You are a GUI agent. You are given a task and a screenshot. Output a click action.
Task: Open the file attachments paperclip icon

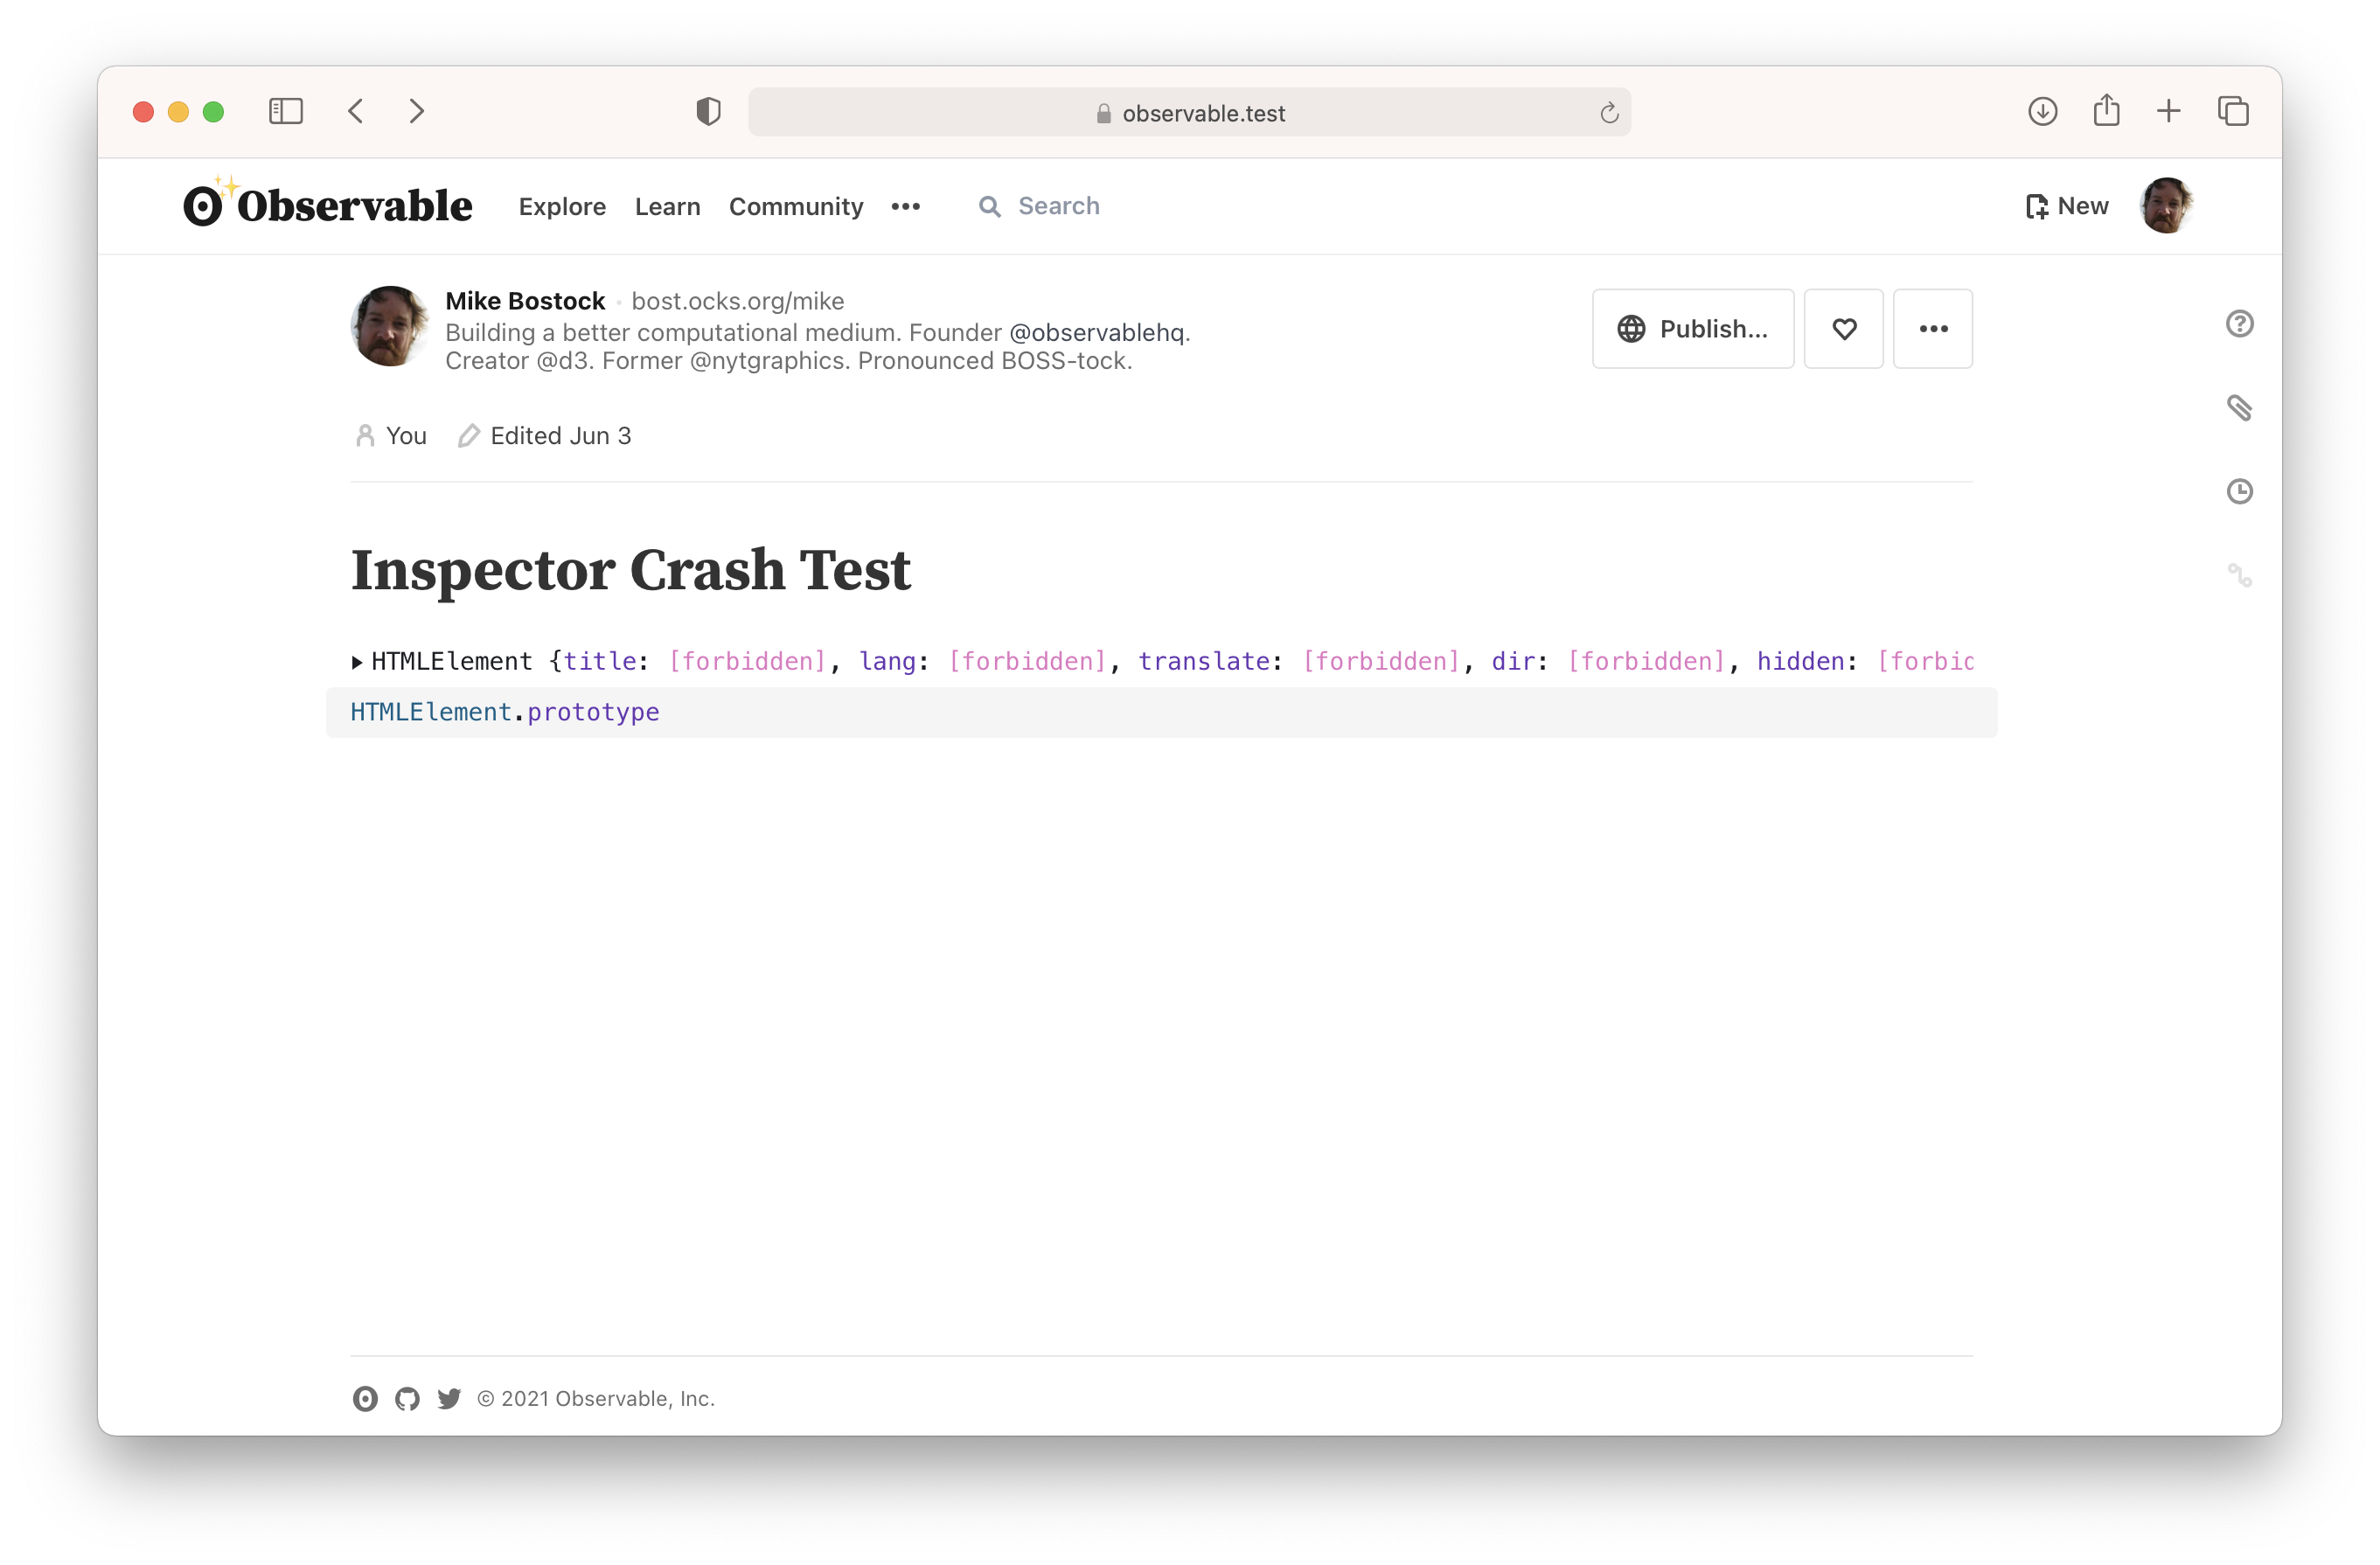tap(2239, 407)
